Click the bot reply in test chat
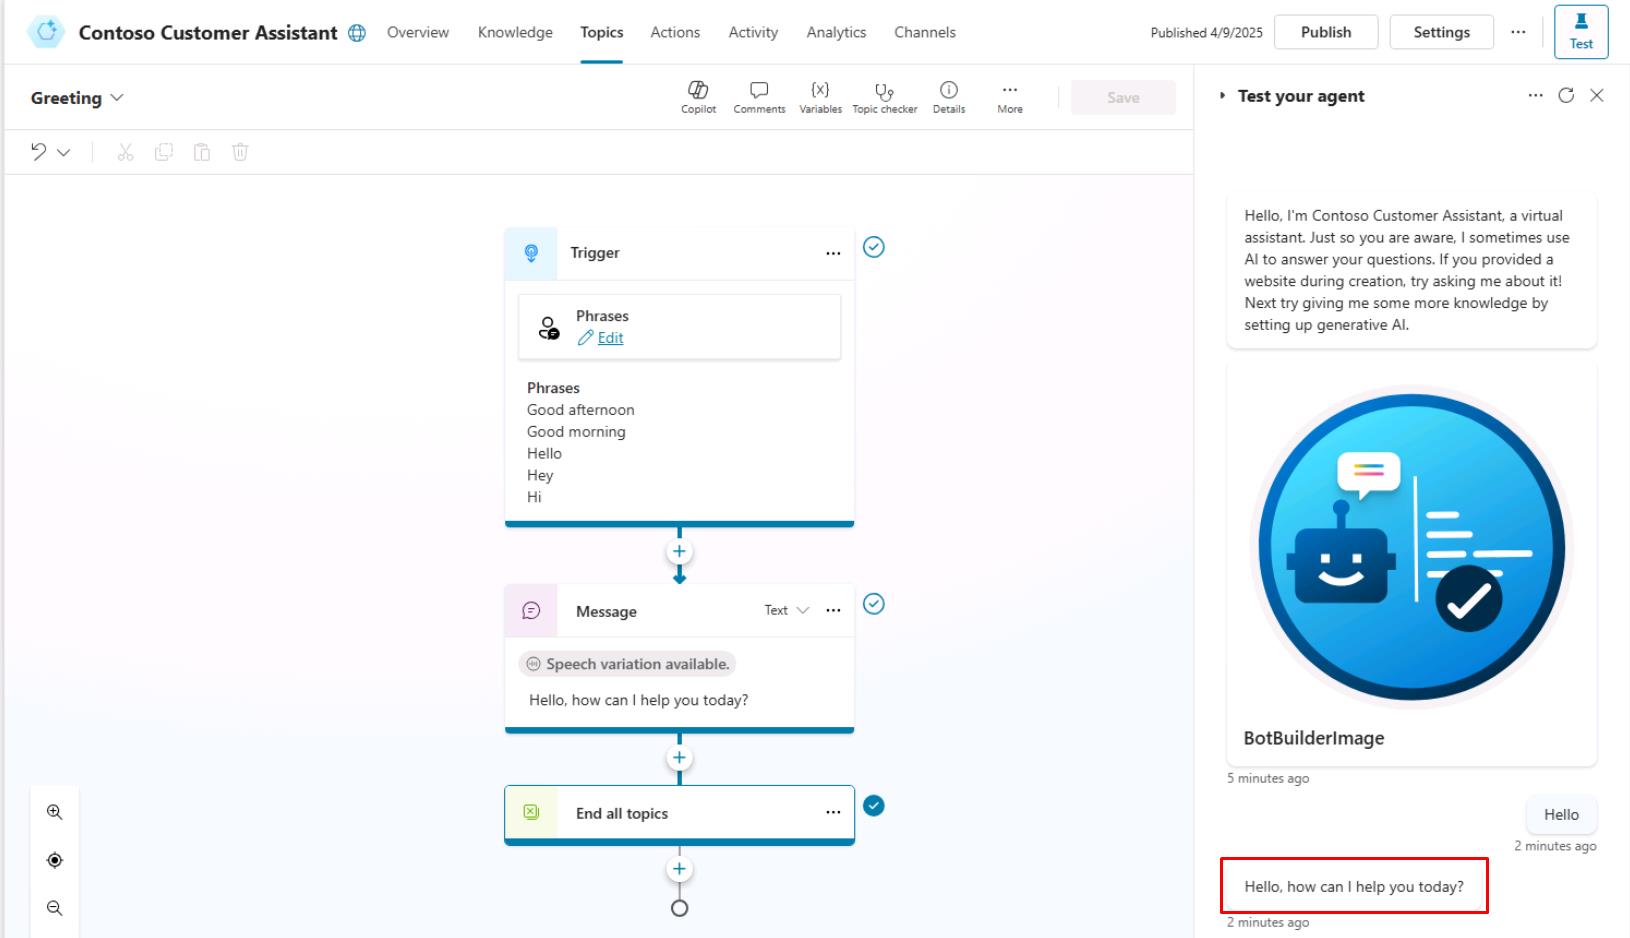Image resolution: width=1630 pixels, height=938 pixels. click(1354, 886)
